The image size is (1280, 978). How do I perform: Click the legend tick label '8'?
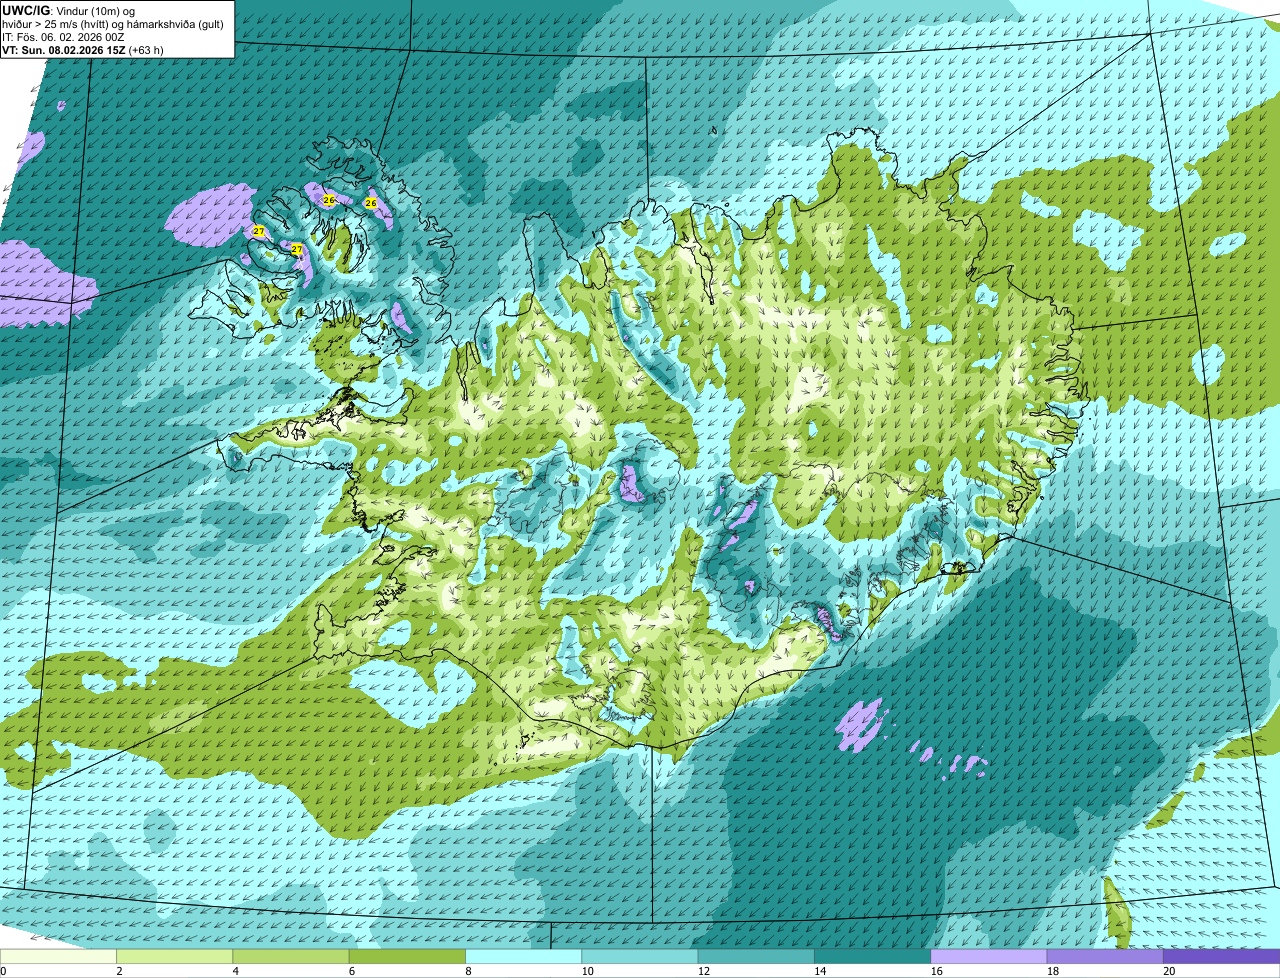point(469,971)
